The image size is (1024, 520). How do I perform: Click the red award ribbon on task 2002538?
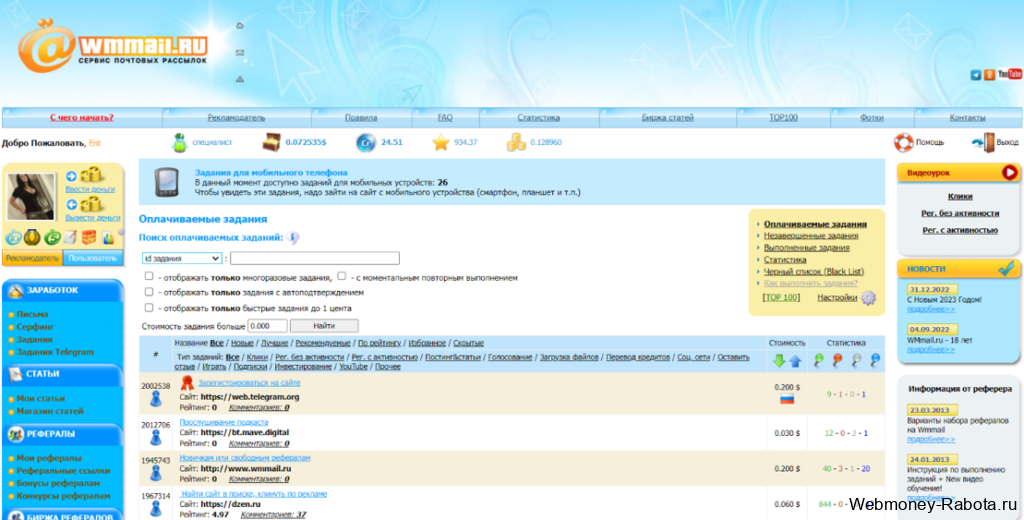[x=187, y=383]
